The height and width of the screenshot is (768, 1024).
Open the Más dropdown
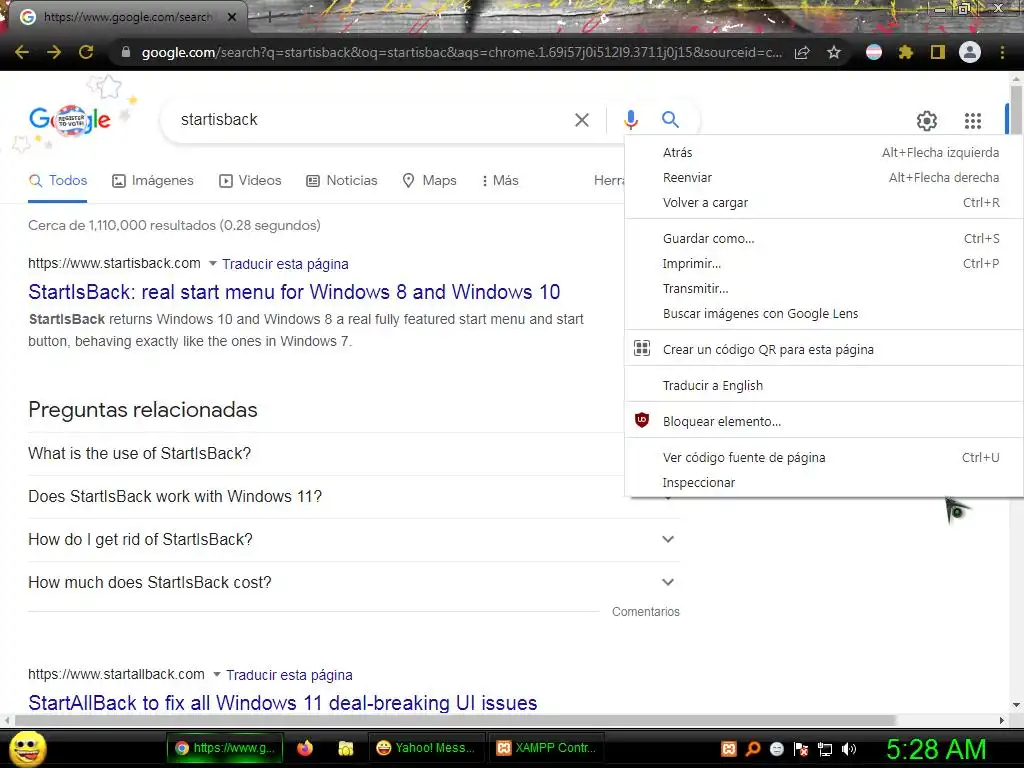tap(500, 181)
